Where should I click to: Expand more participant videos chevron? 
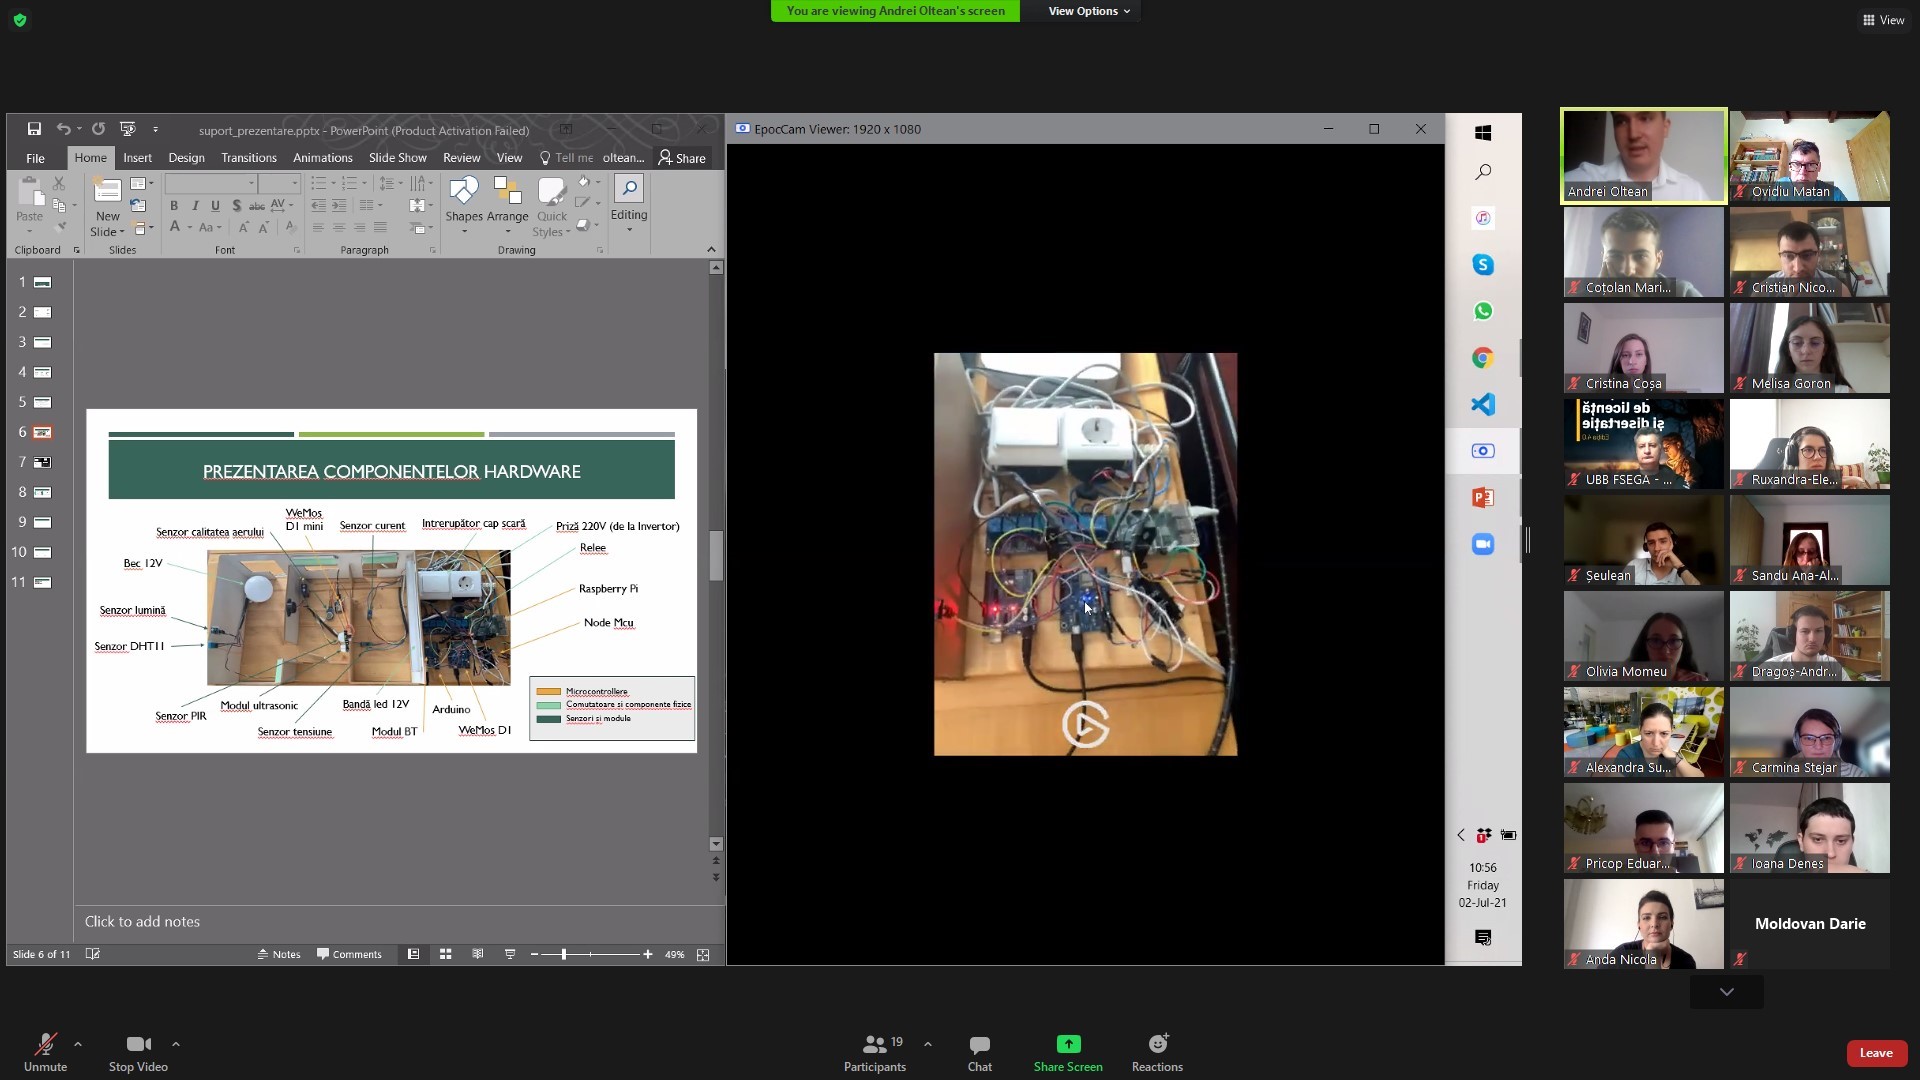click(1727, 992)
